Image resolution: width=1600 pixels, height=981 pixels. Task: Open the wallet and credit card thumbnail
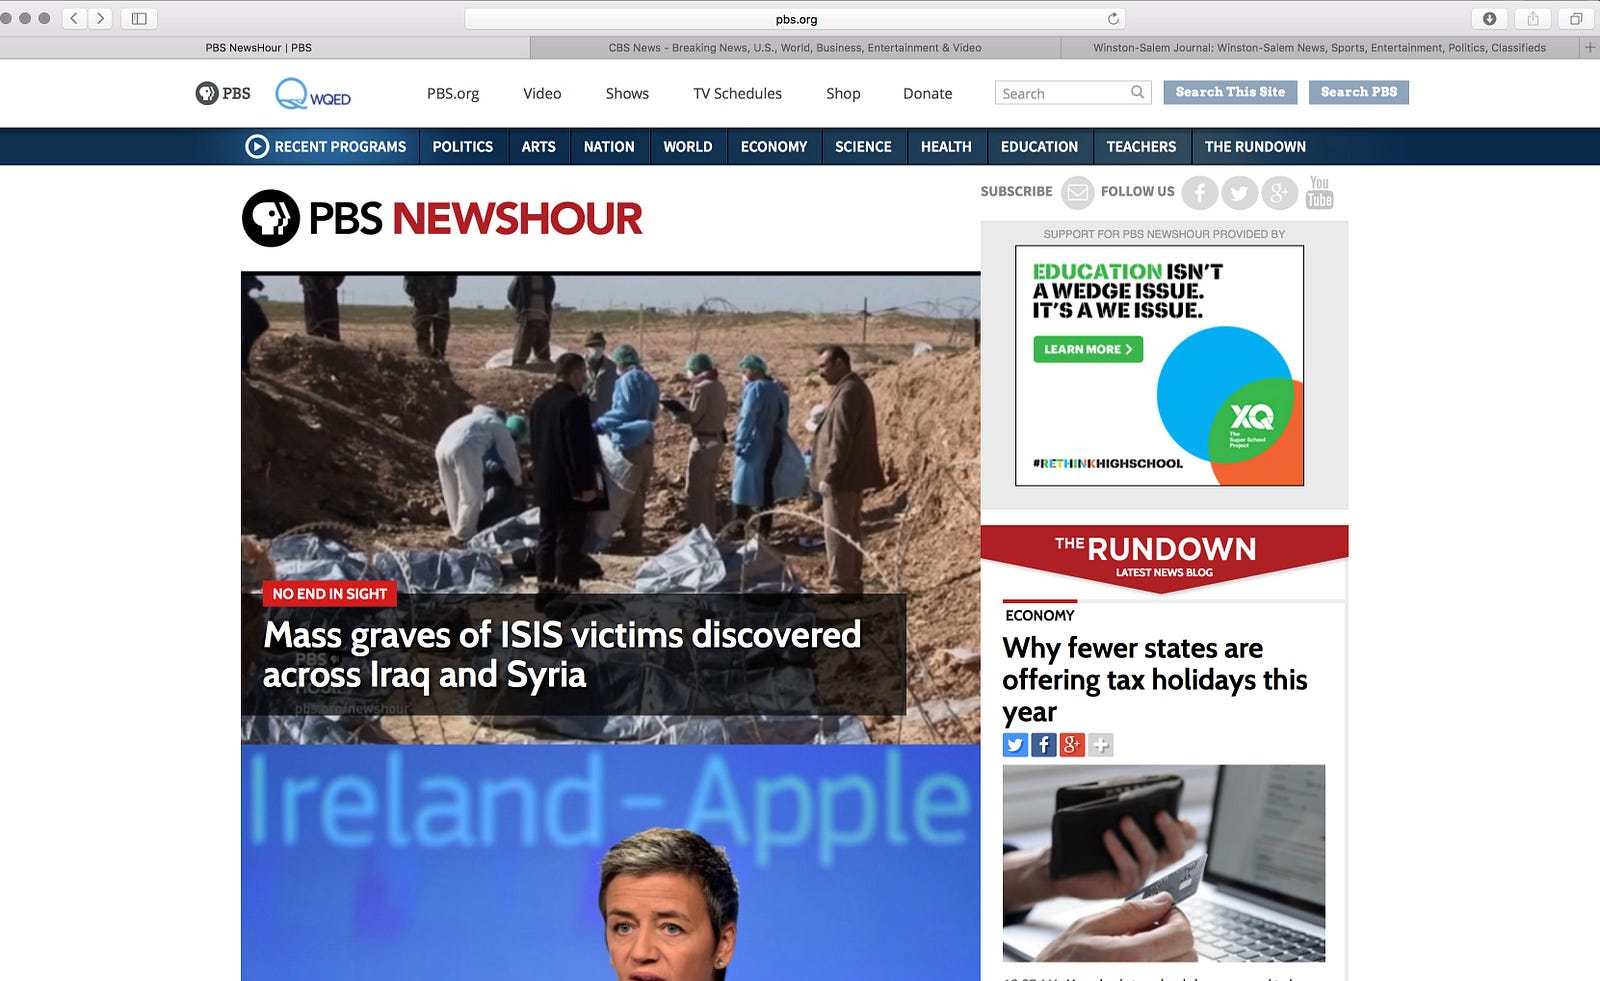(1164, 863)
